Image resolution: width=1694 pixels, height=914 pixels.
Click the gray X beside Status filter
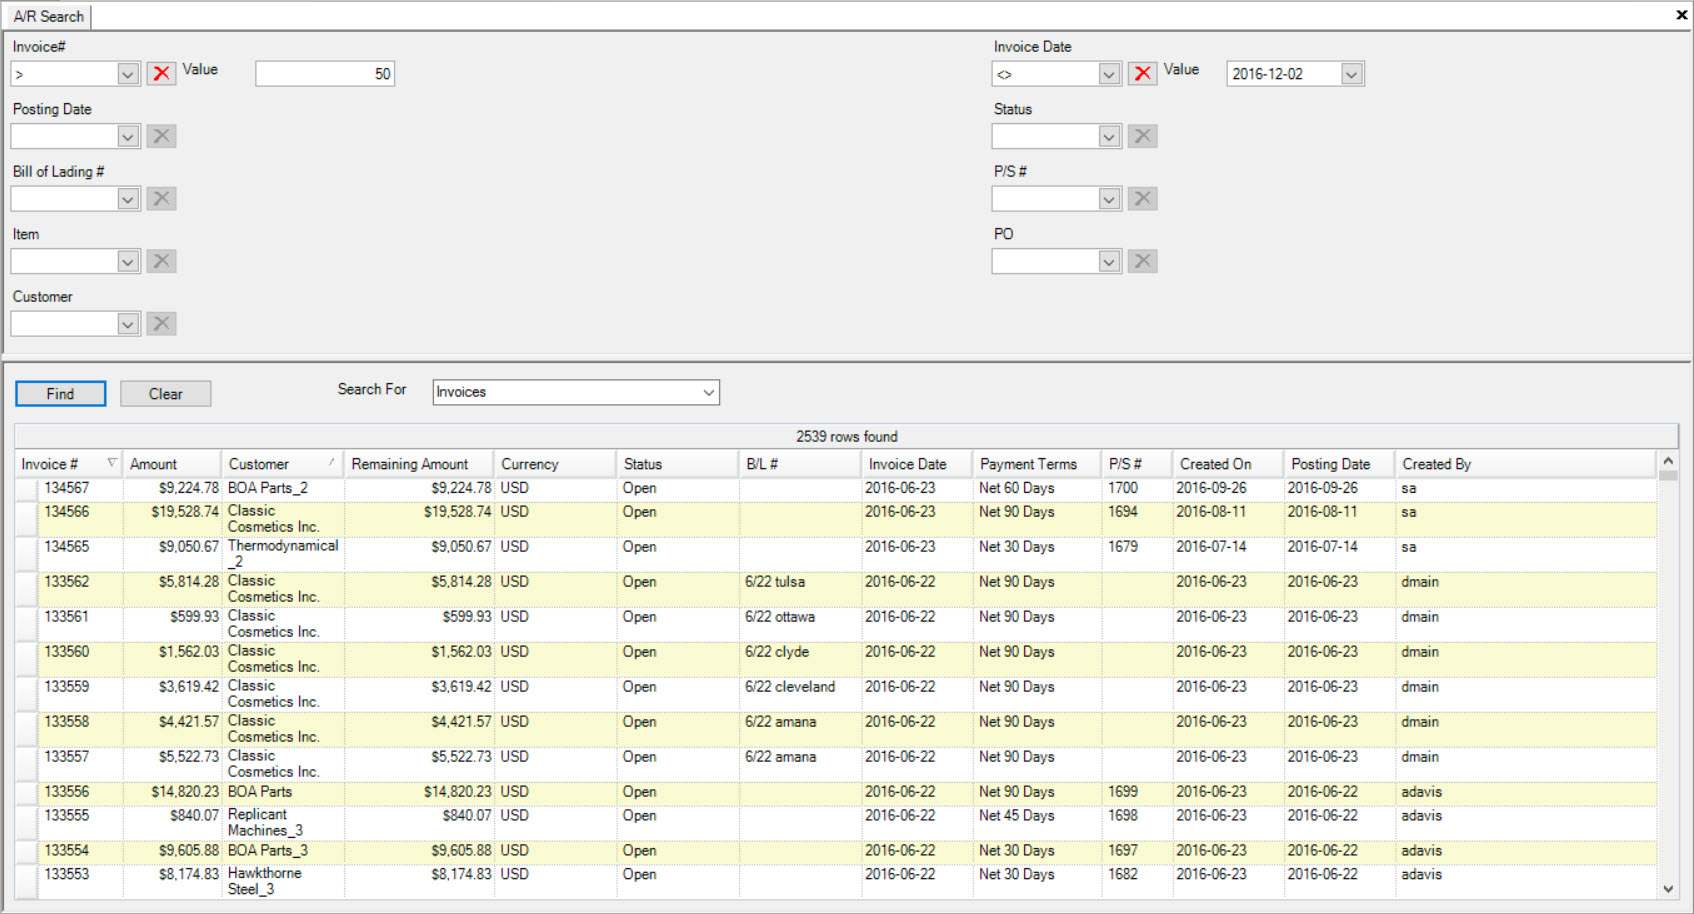[1142, 136]
